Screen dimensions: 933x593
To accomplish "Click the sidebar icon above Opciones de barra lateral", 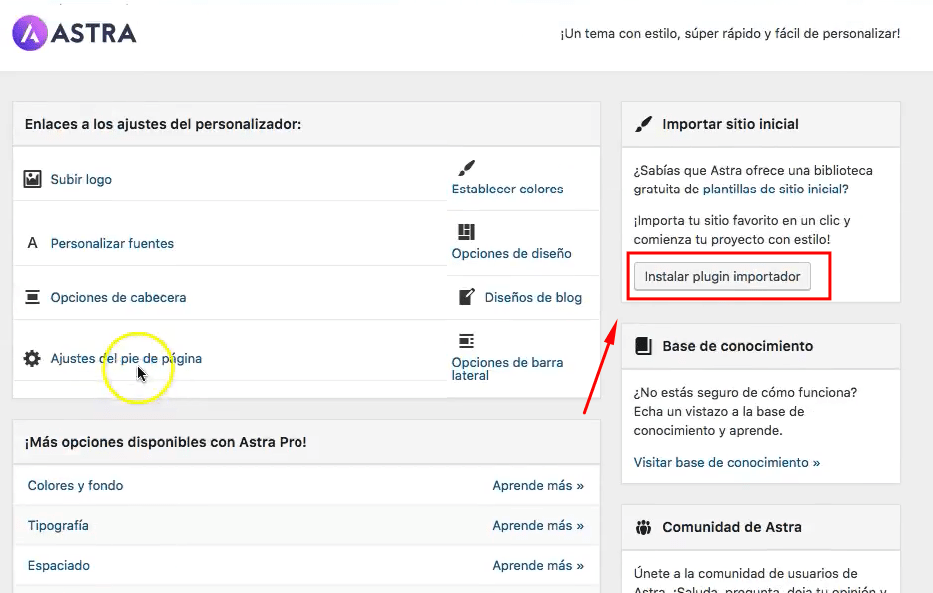I will (x=466, y=341).
